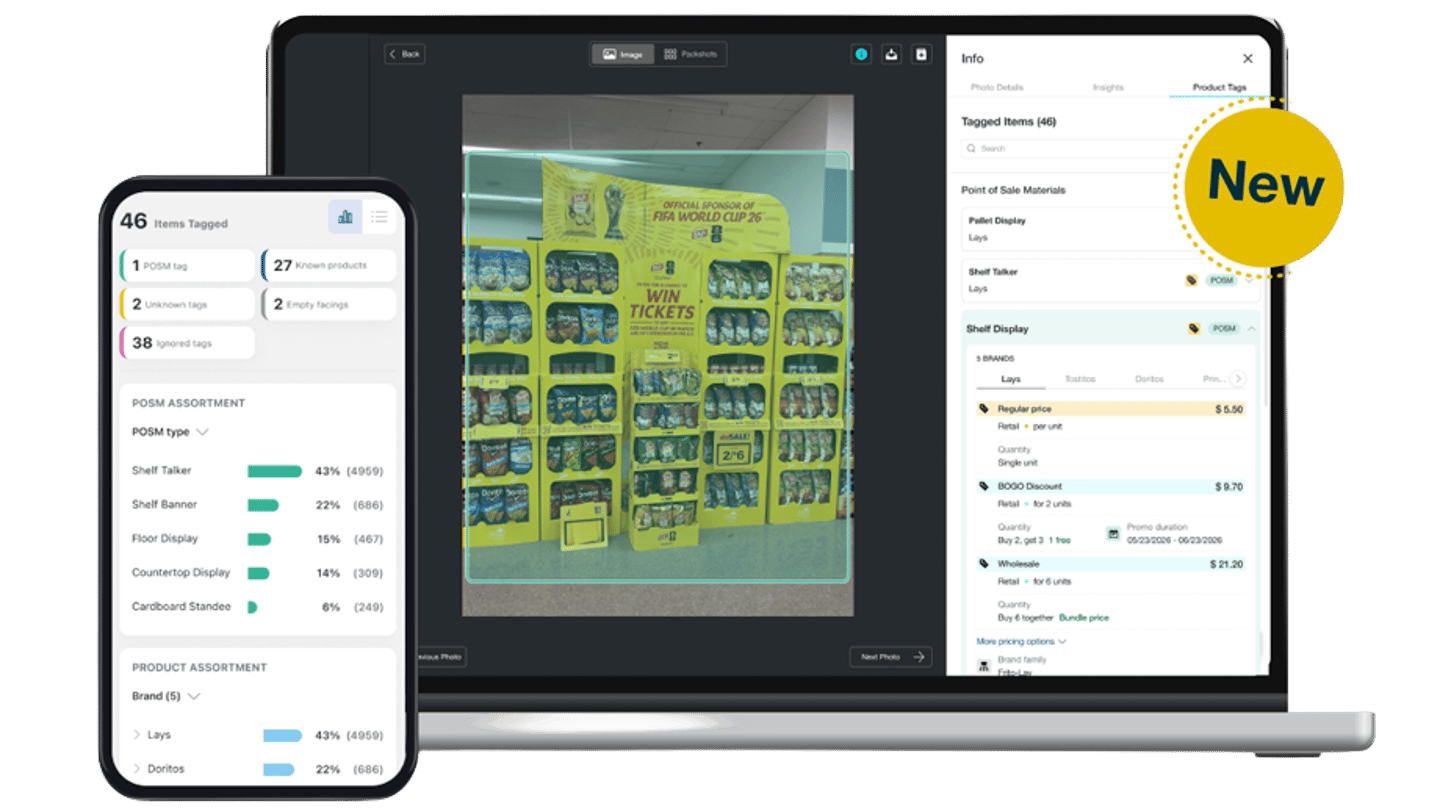Close the Info panel
This screenshot has height=809, width=1440.
click(1247, 59)
